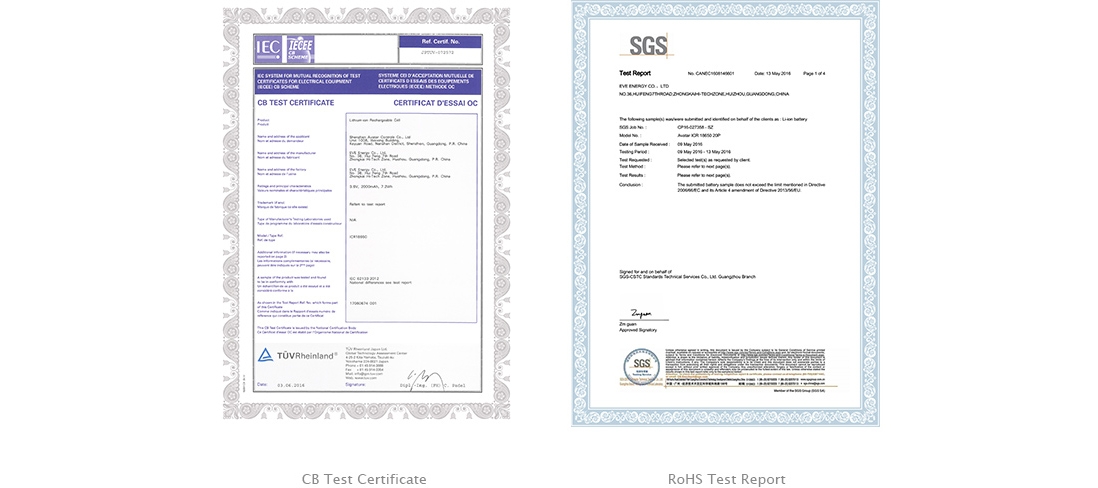Click the 'EVE ENERGY CO., LTD' line
The image size is (1098, 488).
644,85
